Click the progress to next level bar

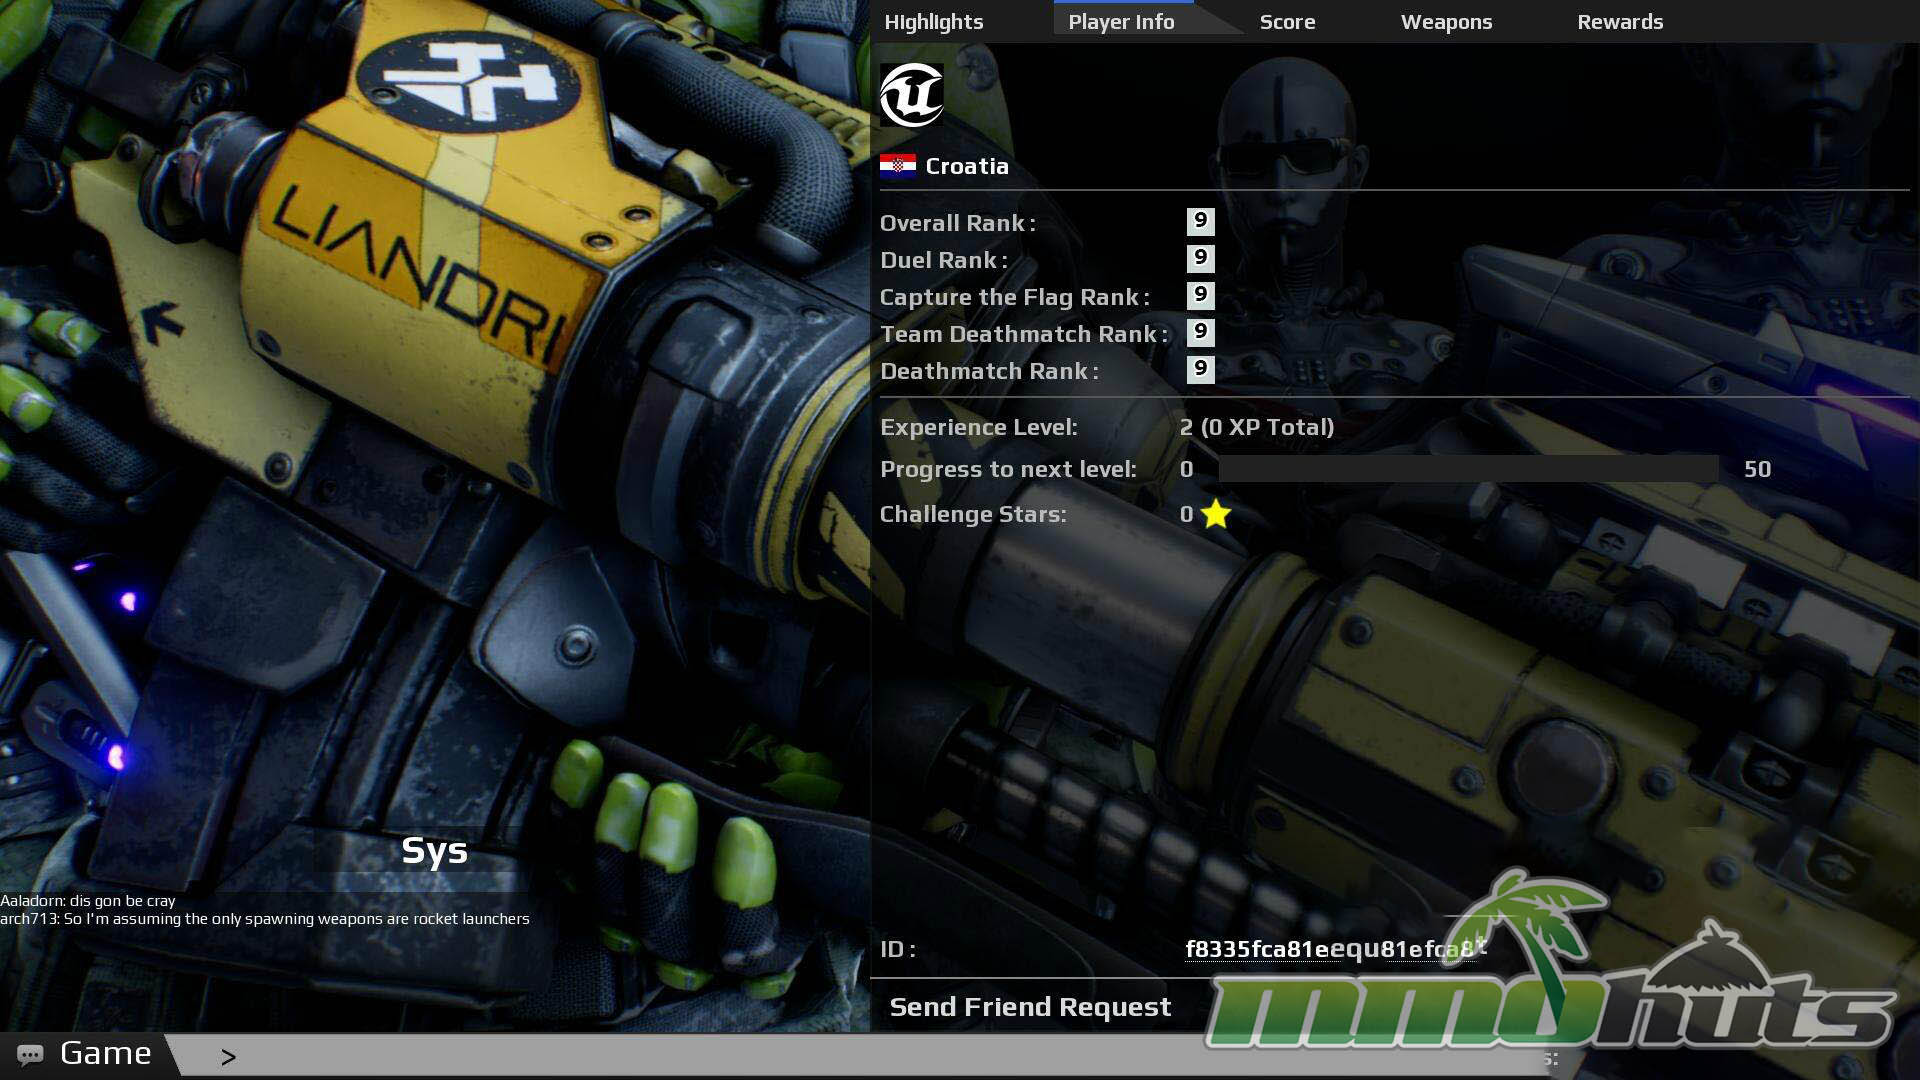(x=1467, y=469)
